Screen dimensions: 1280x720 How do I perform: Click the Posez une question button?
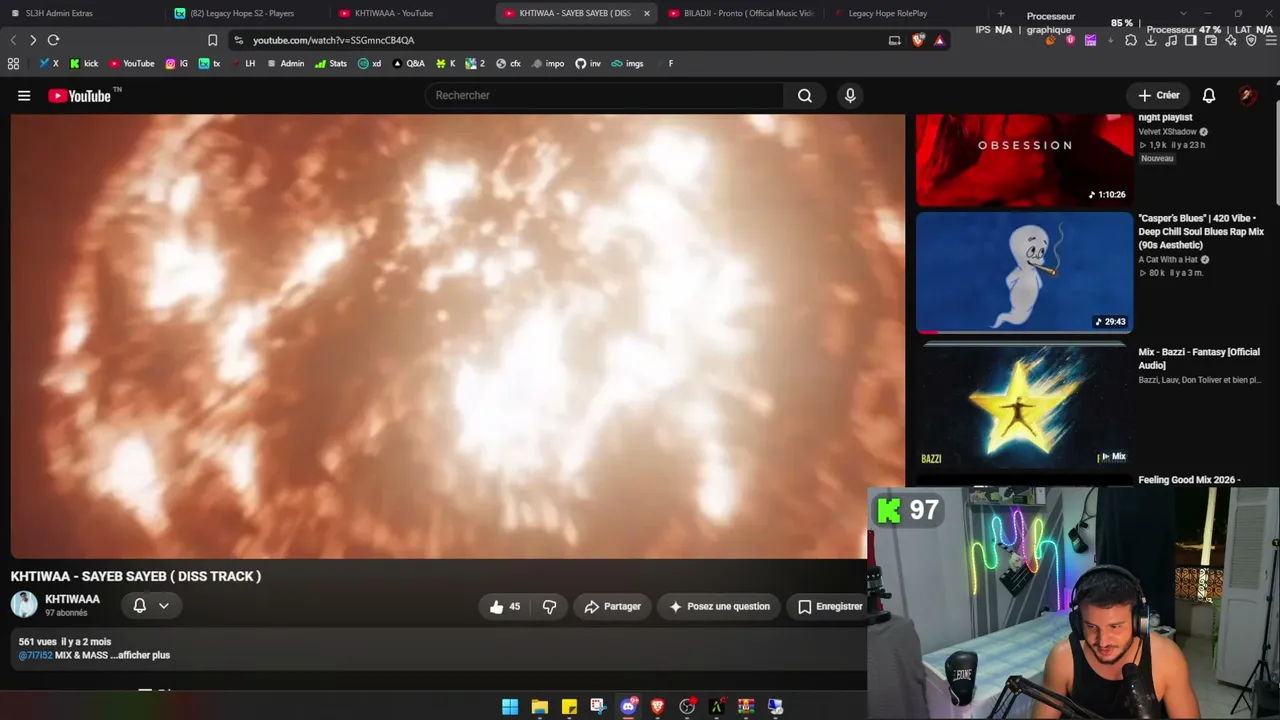(x=719, y=606)
